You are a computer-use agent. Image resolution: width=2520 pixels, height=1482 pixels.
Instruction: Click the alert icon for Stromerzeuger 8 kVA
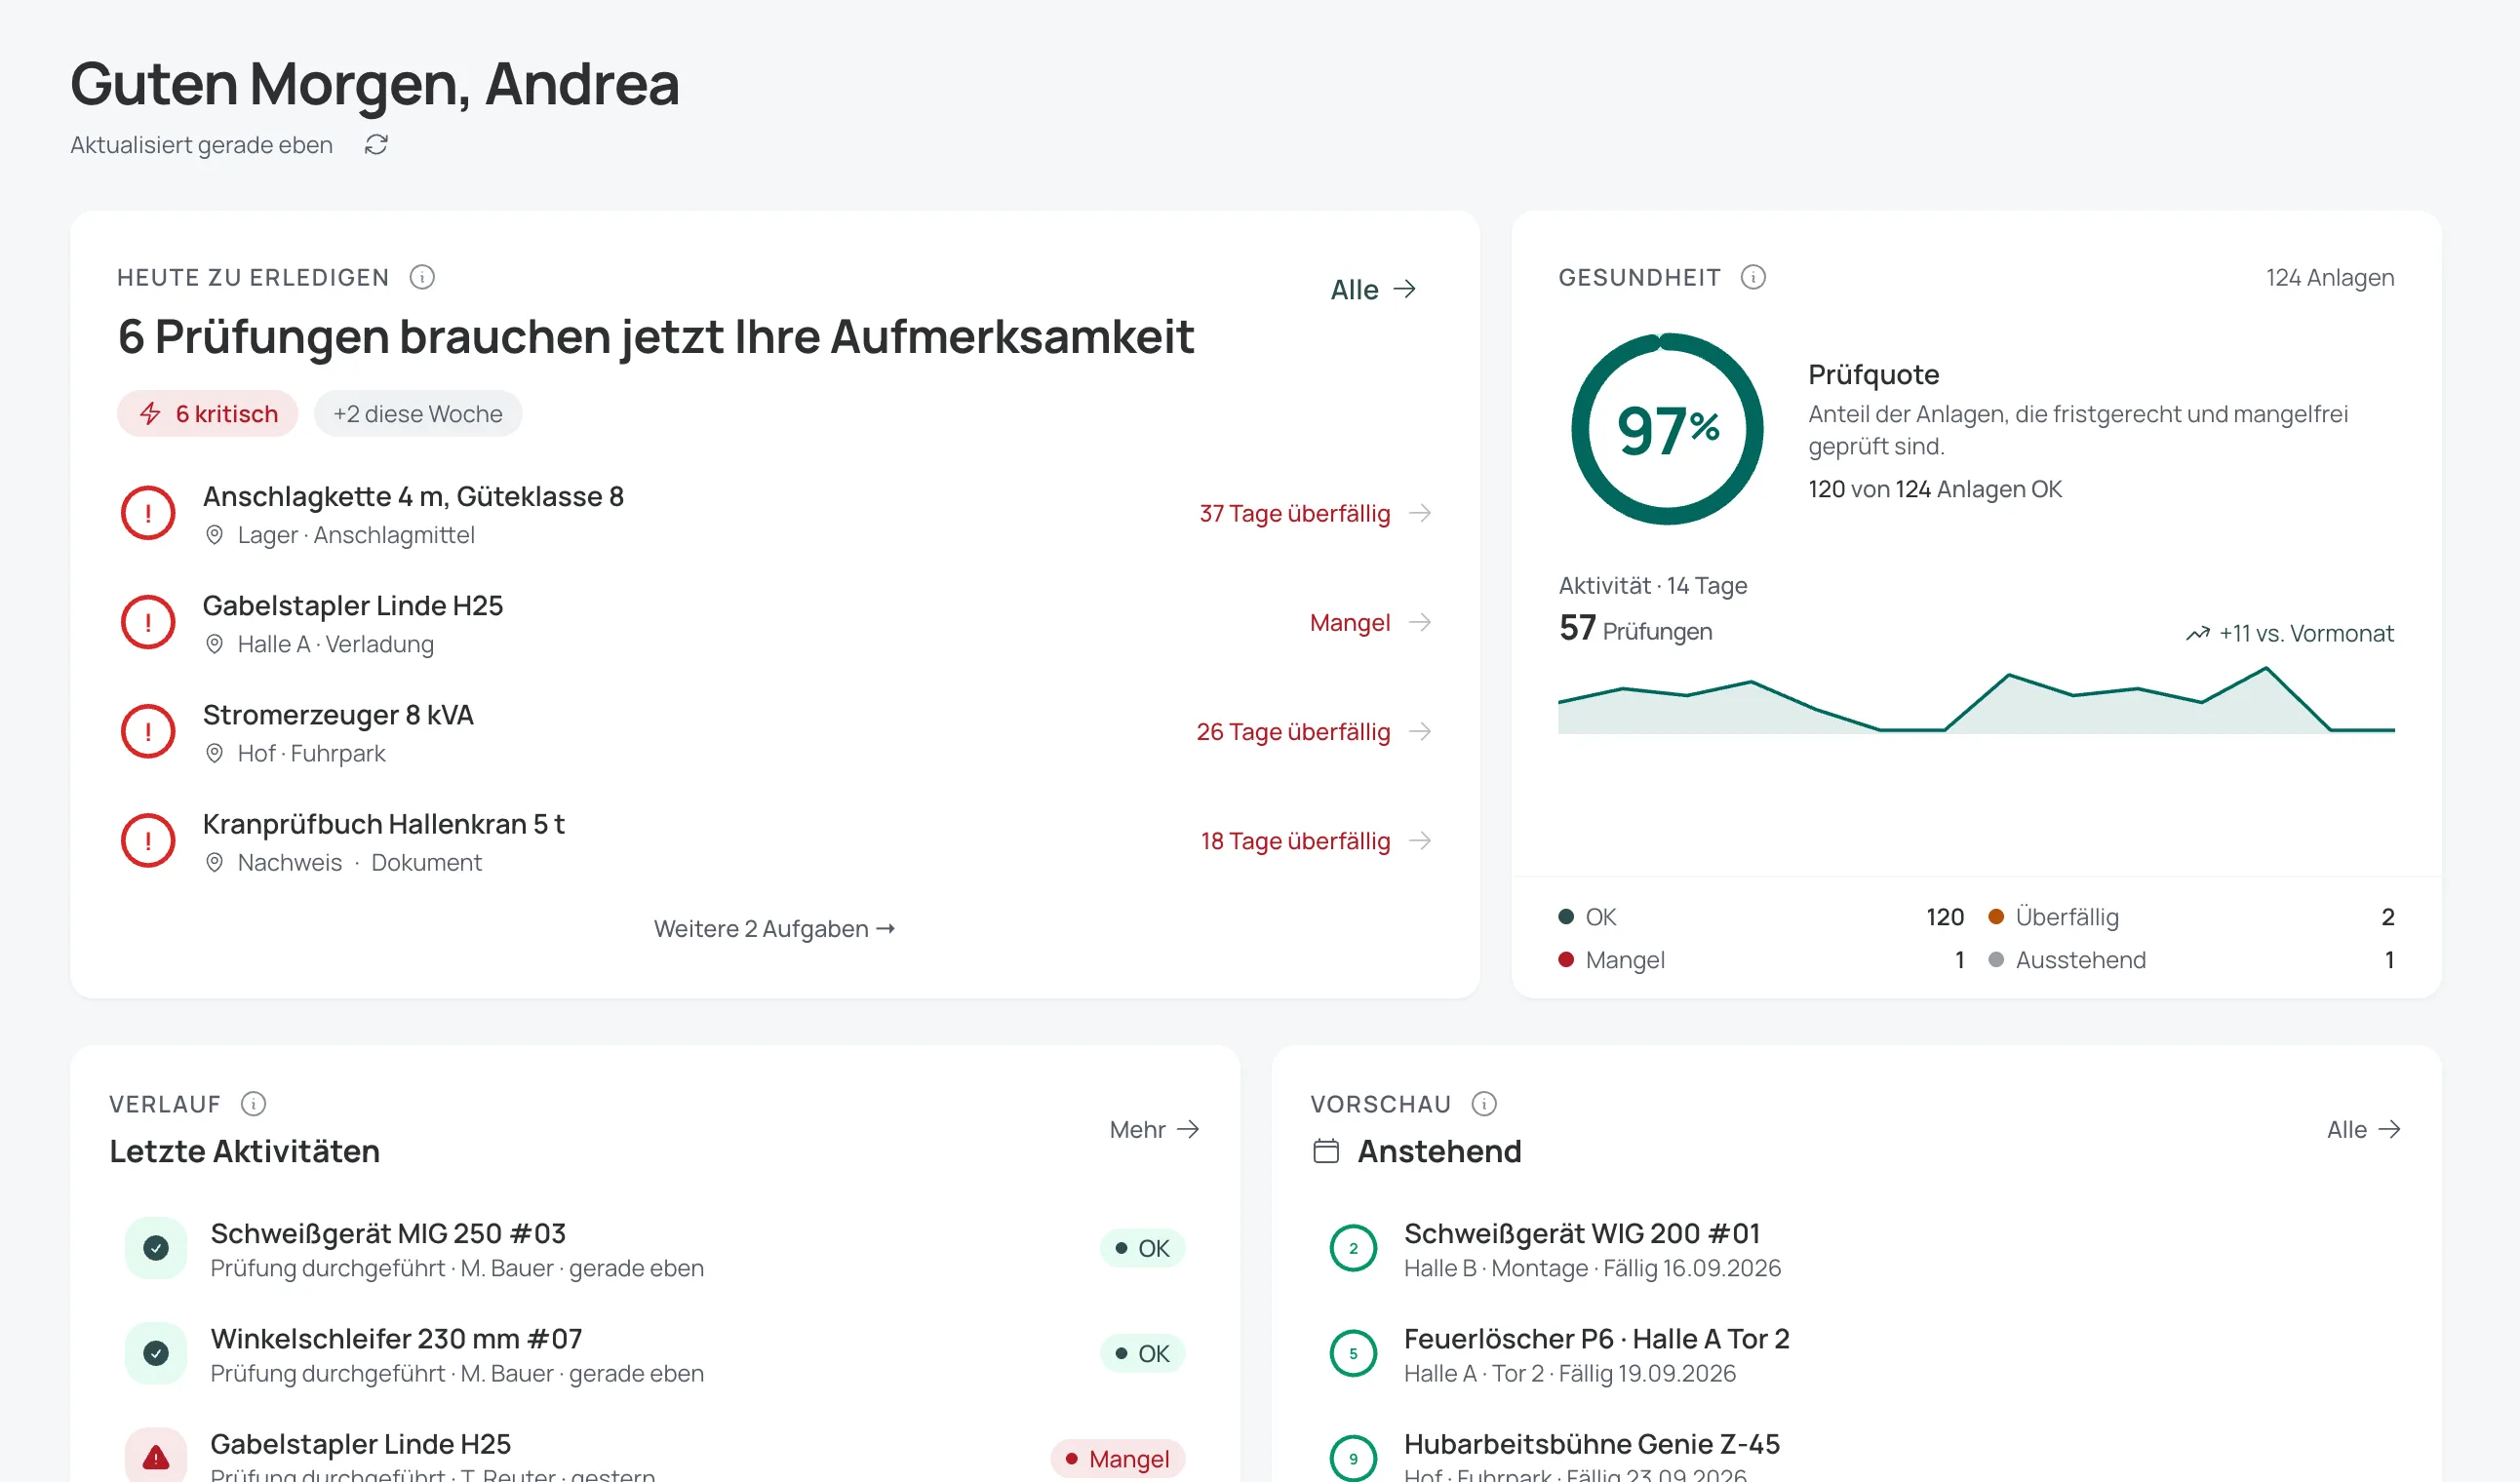point(148,731)
